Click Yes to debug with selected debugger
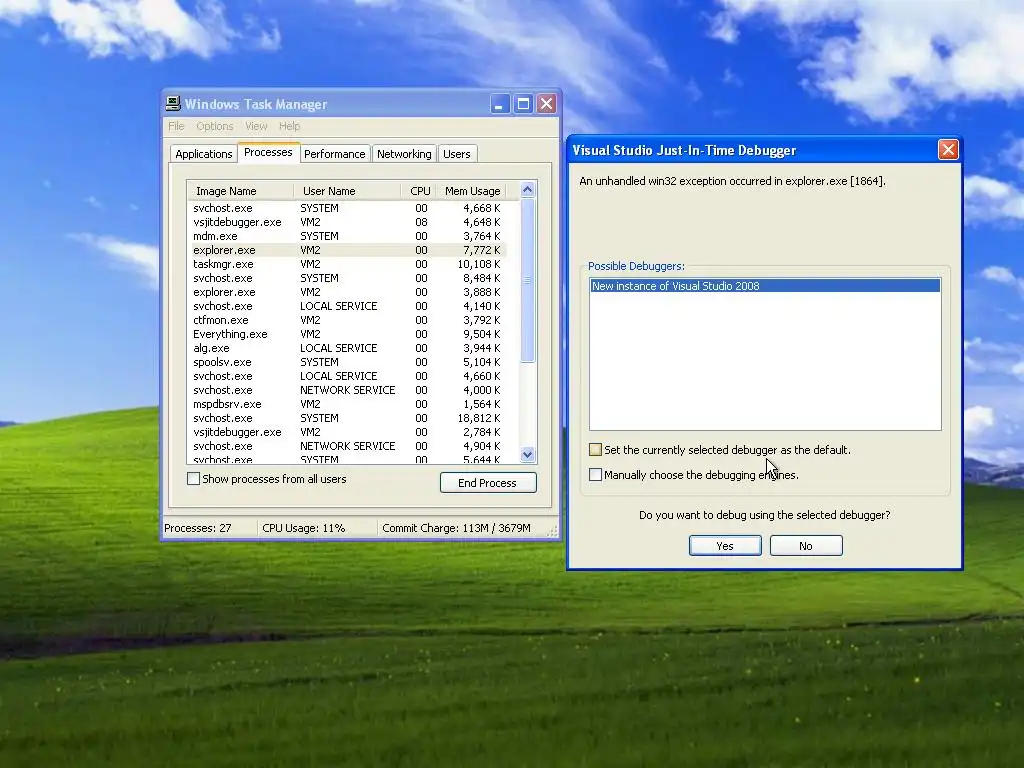This screenshot has height=768, width=1024. (725, 546)
